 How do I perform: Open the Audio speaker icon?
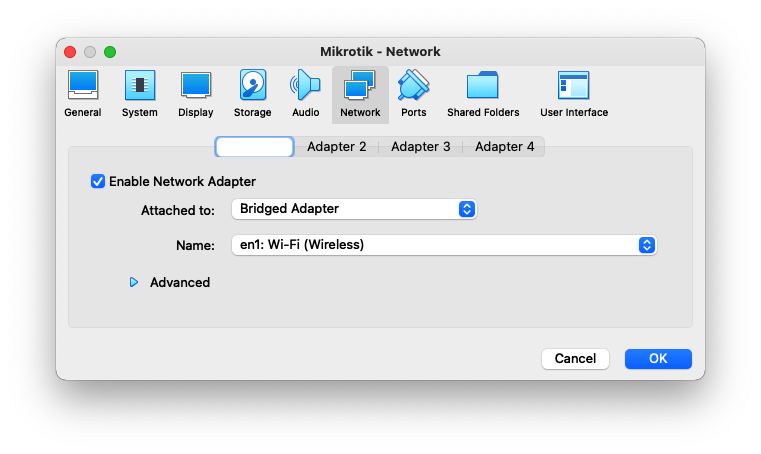point(305,87)
